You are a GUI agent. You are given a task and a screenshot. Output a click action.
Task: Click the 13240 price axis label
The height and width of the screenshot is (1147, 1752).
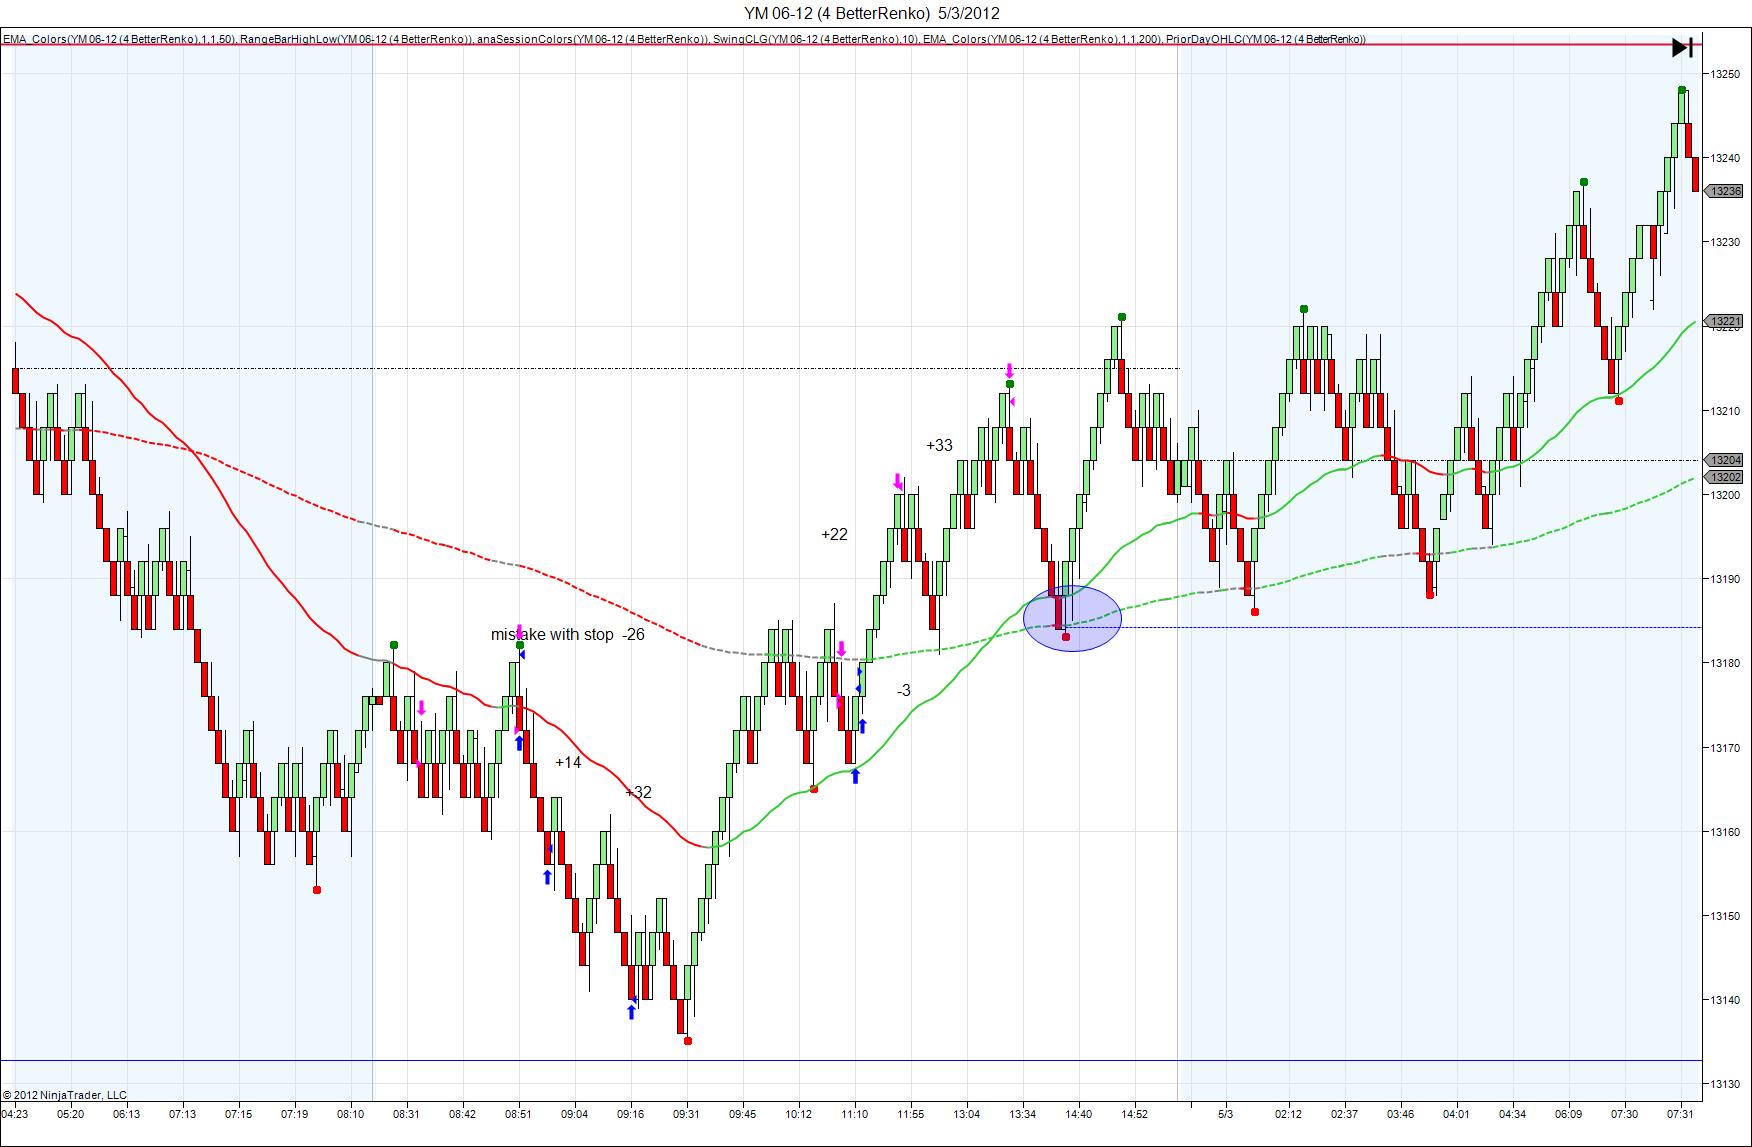1725,158
